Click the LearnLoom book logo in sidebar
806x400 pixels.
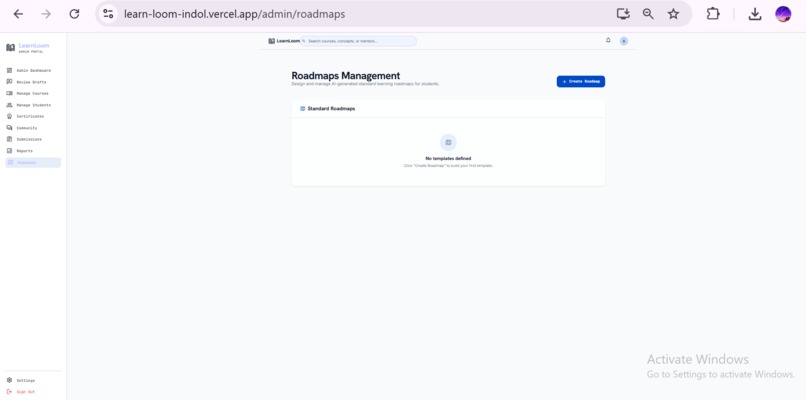pyautogui.click(x=10, y=48)
